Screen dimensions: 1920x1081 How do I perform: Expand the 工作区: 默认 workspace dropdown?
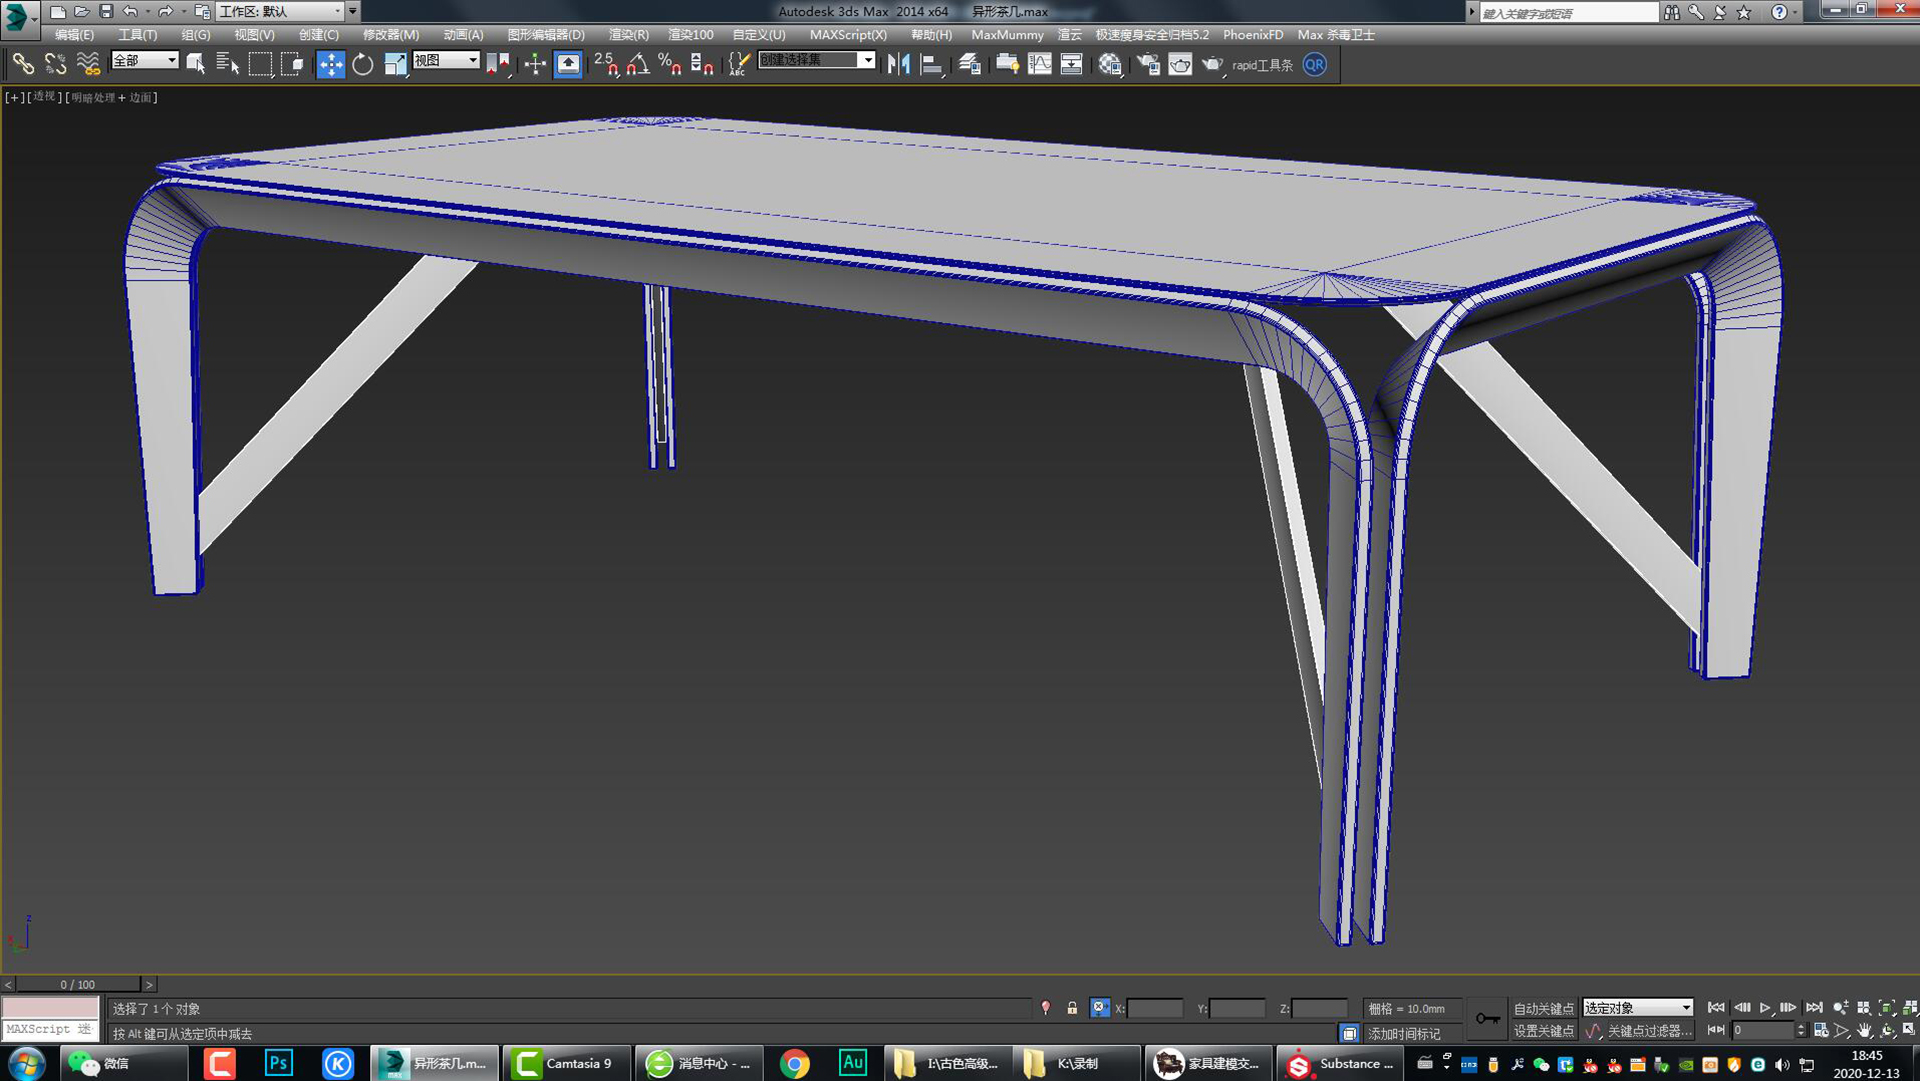pyautogui.click(x=283, y=12)
